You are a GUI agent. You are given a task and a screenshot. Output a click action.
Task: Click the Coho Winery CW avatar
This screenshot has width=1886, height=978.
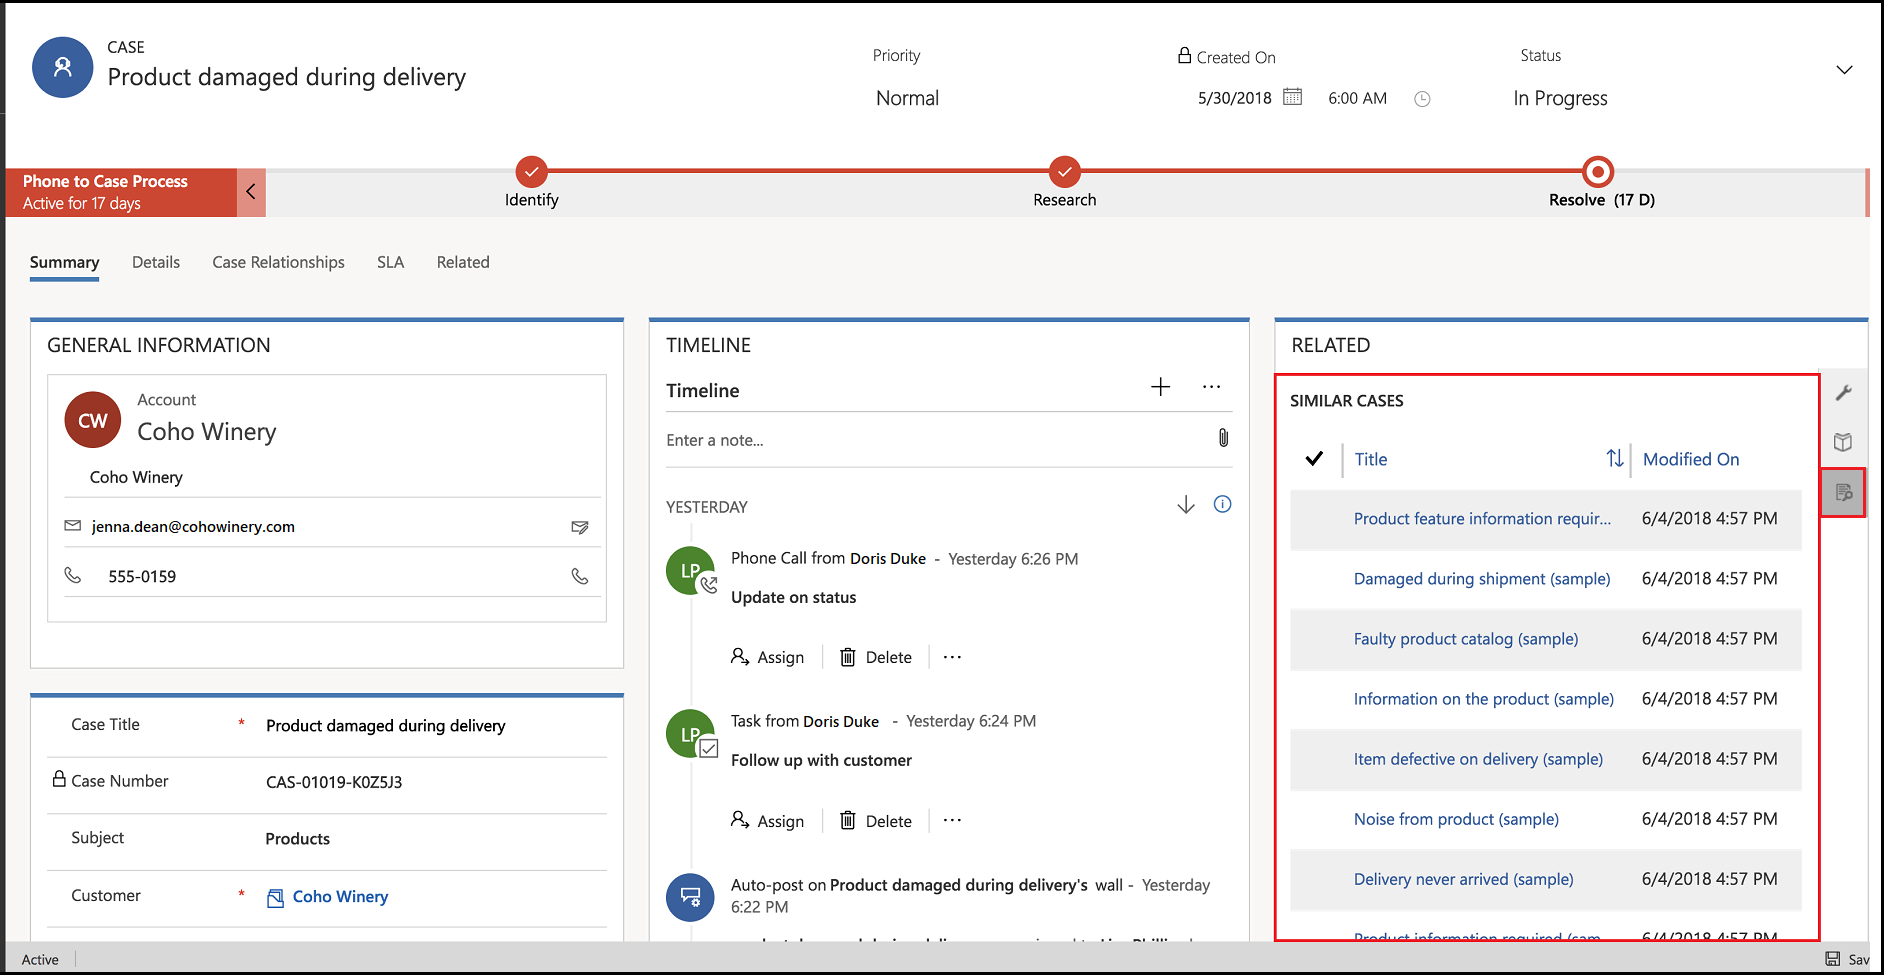click(93, 420)
